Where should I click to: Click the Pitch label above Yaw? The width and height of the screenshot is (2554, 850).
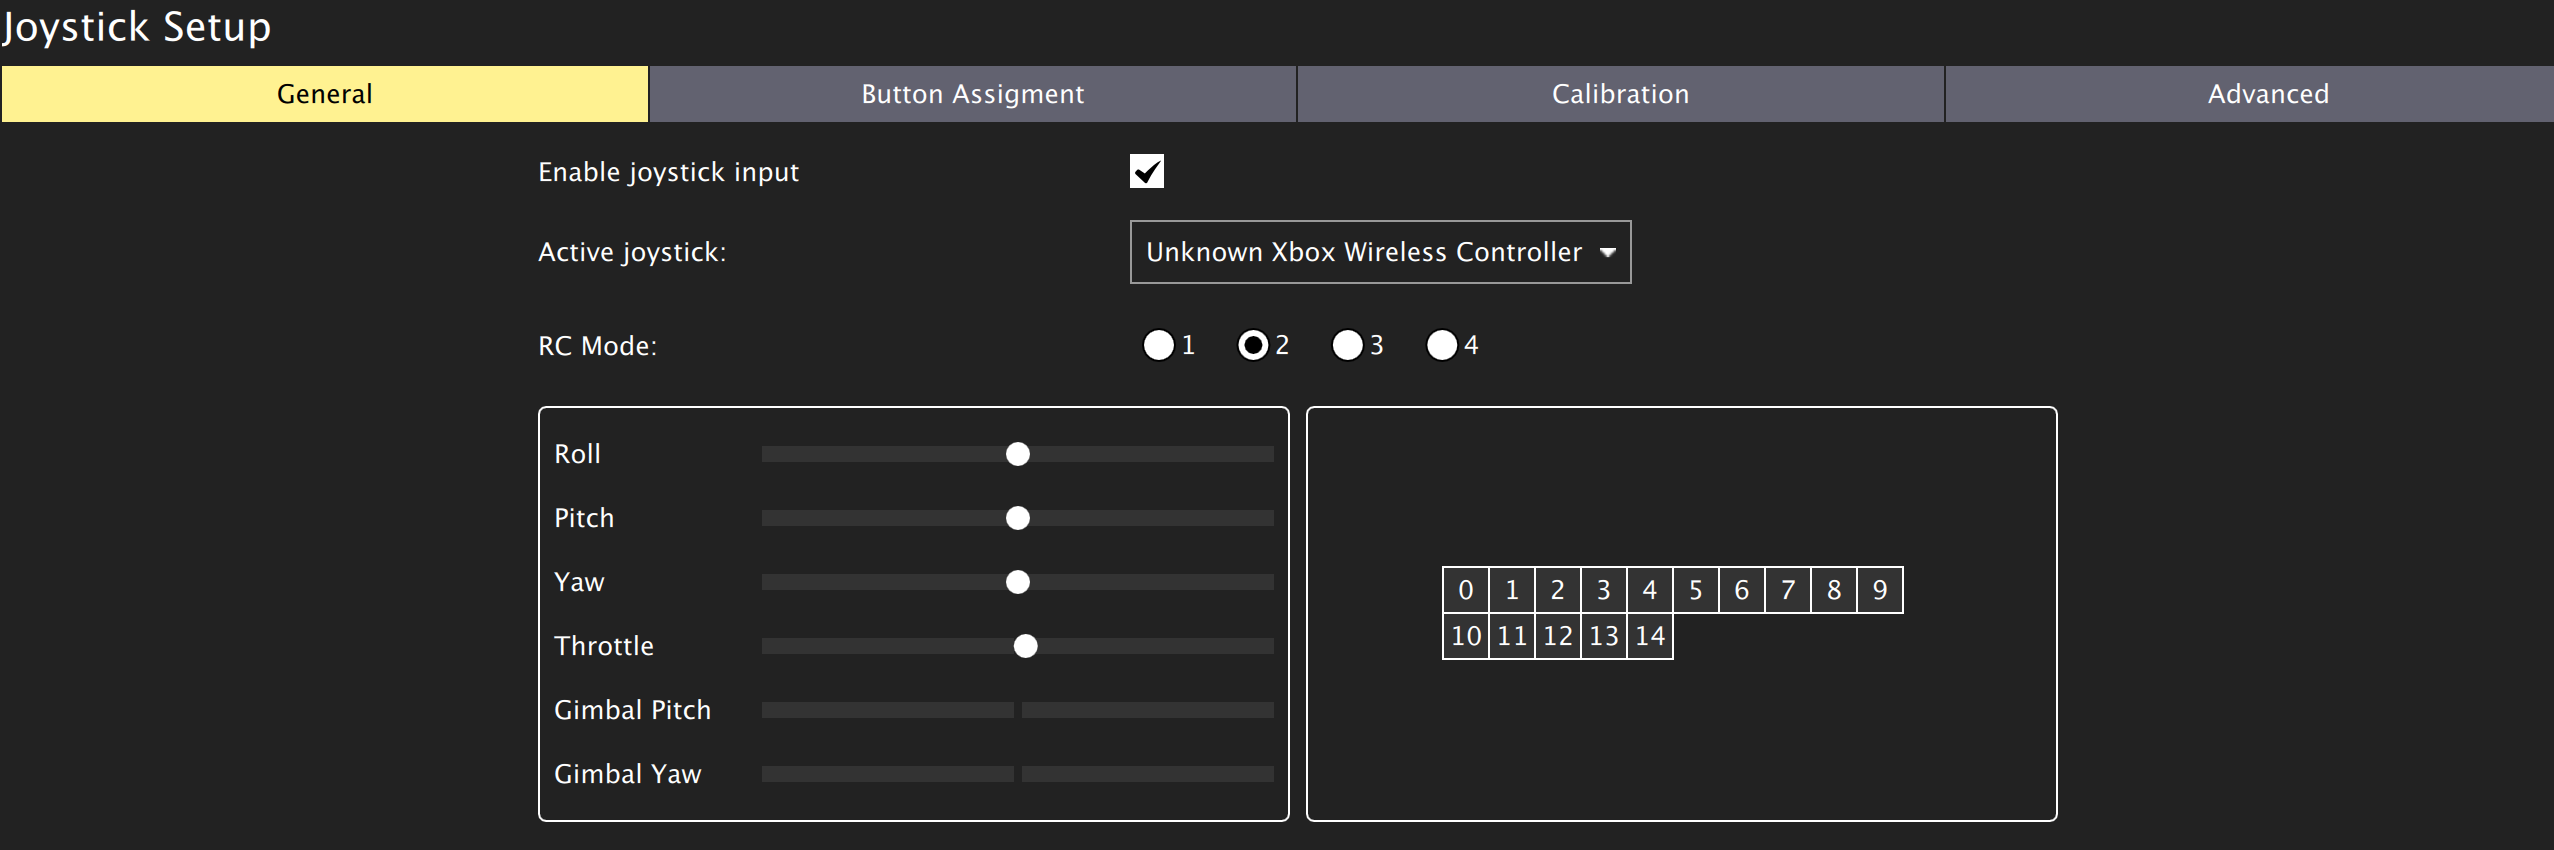[585, 518]
